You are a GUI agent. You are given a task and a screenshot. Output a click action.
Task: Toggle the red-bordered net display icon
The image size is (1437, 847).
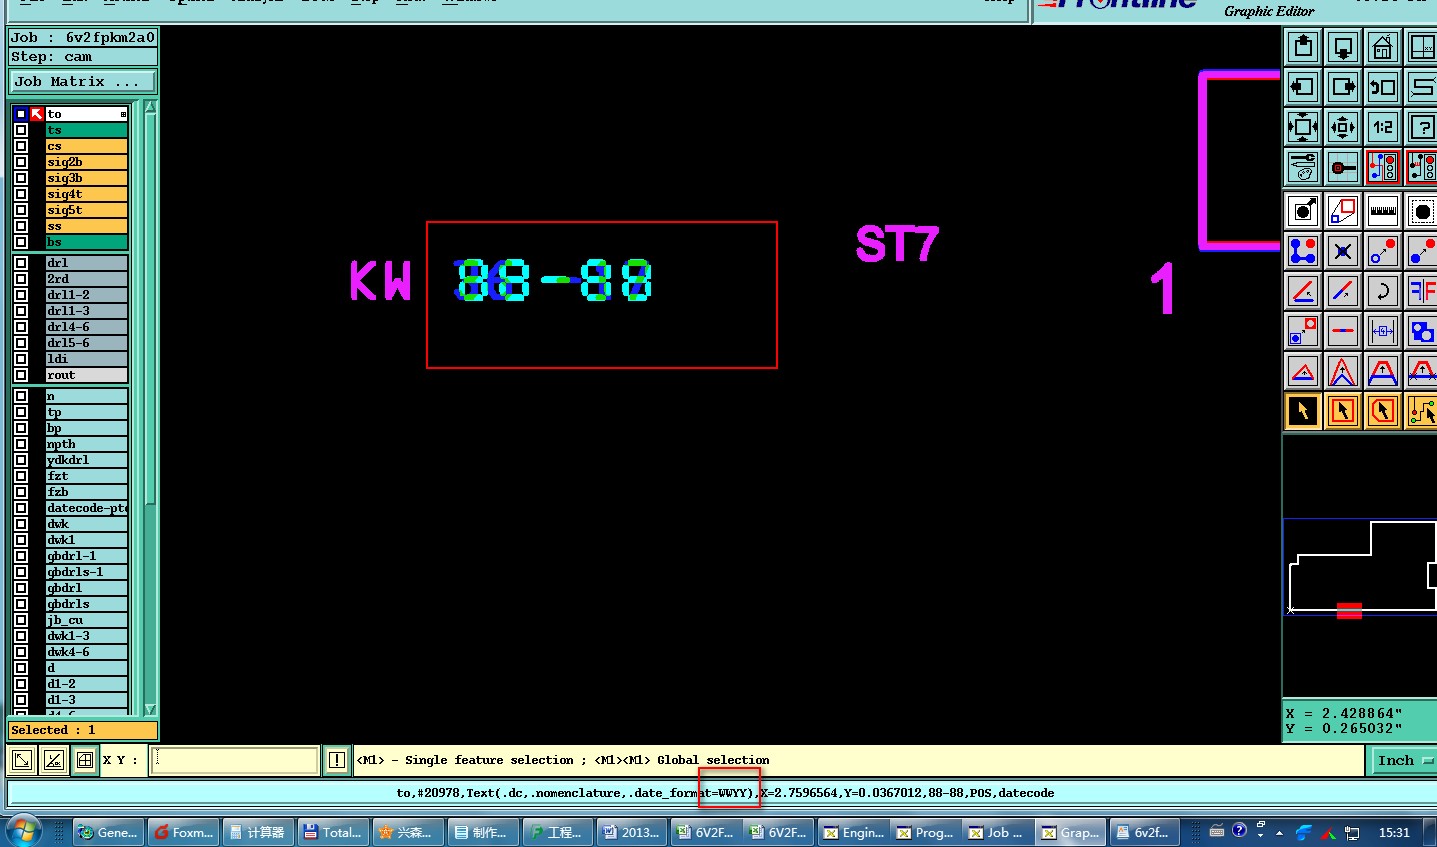click(x=1383, y=167)
